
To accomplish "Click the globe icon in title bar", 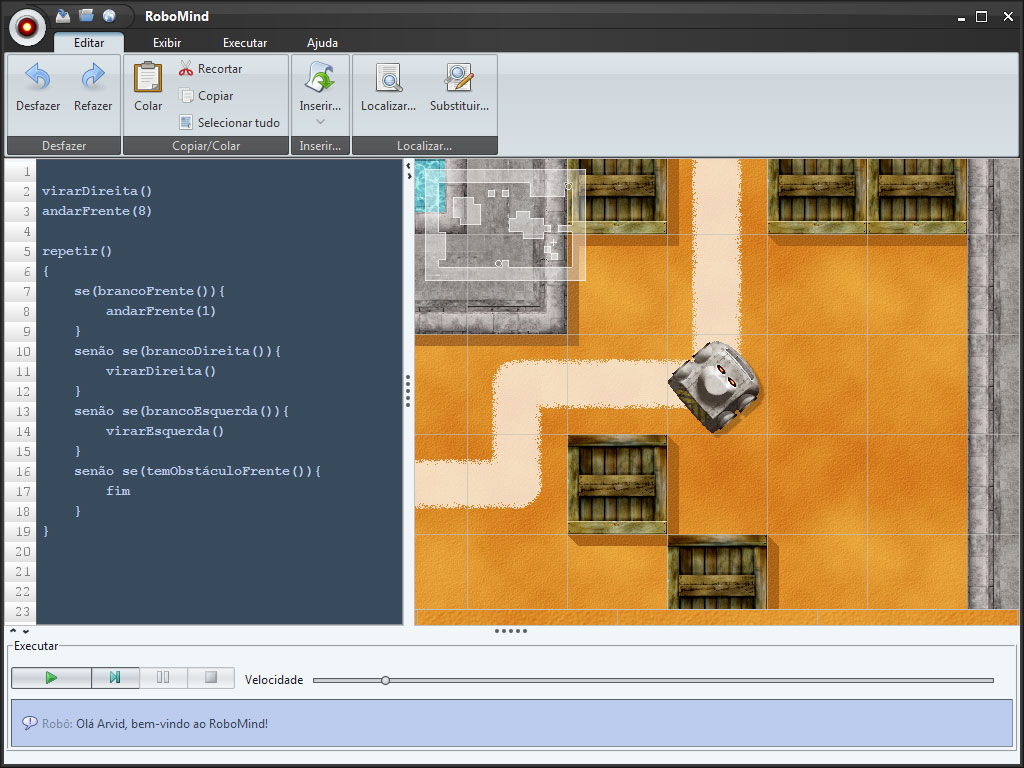I will (x=109, y=15).
